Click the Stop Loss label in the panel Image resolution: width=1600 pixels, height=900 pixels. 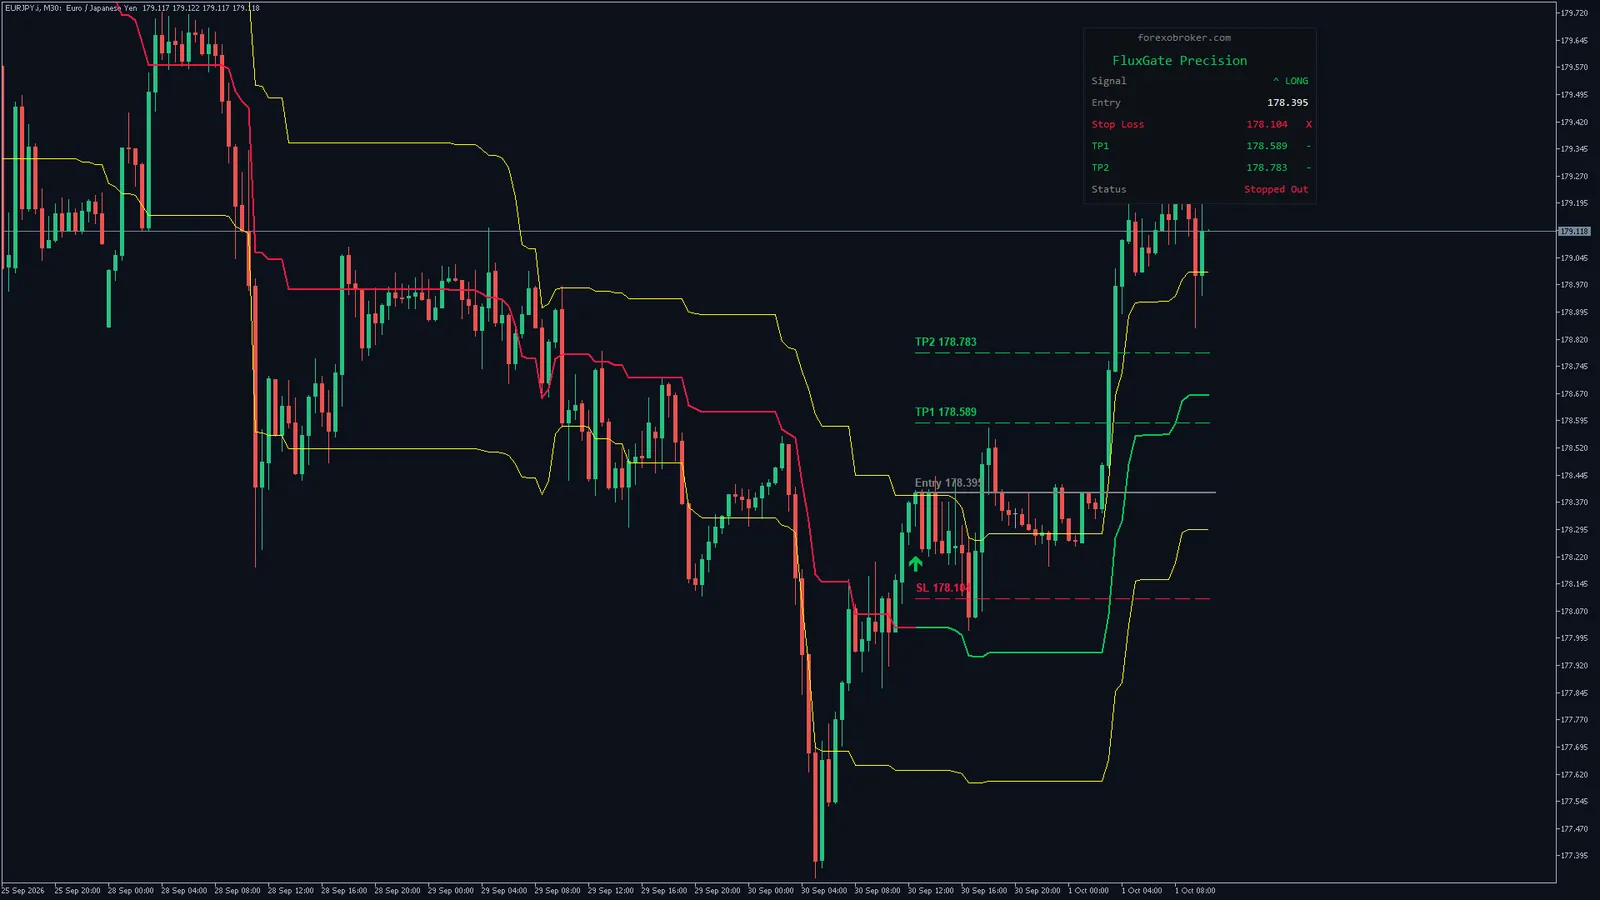[1117, 125]
